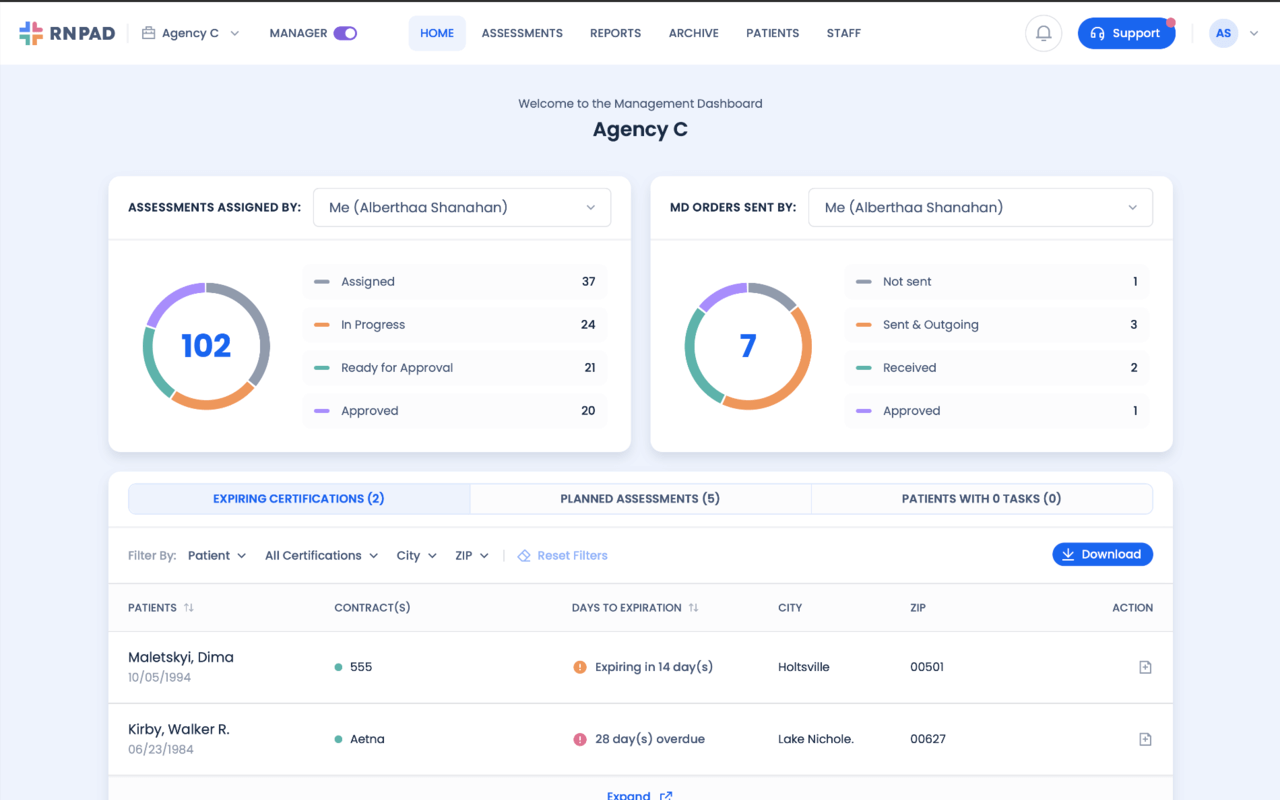Click the Reset Filters icon
This screenshot has width=1280, height=800.
pyautogui.click(x=524, y=554)
